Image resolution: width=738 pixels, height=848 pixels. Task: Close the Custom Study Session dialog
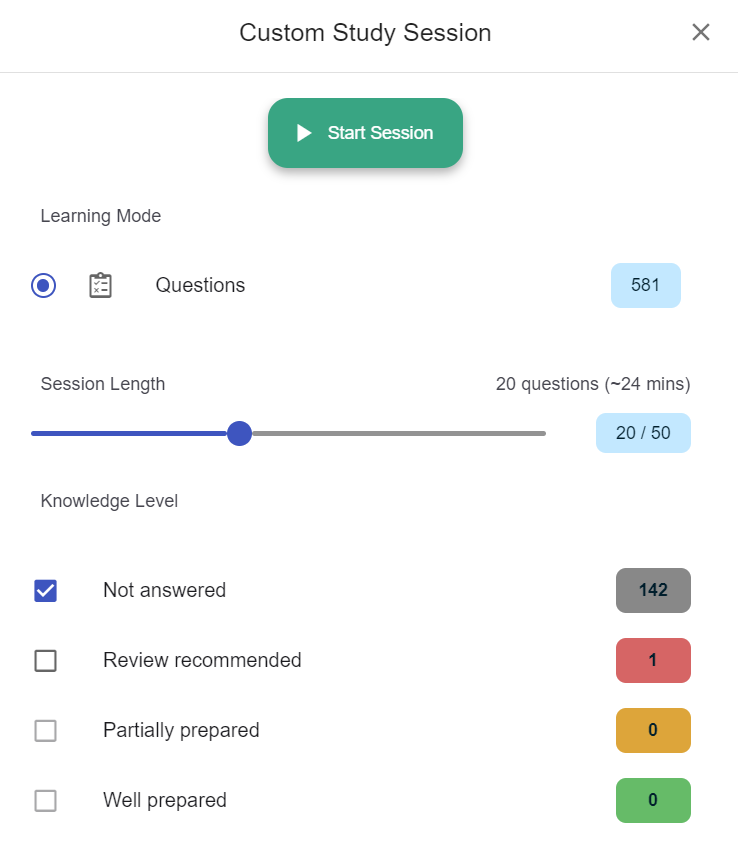[701, 33]
